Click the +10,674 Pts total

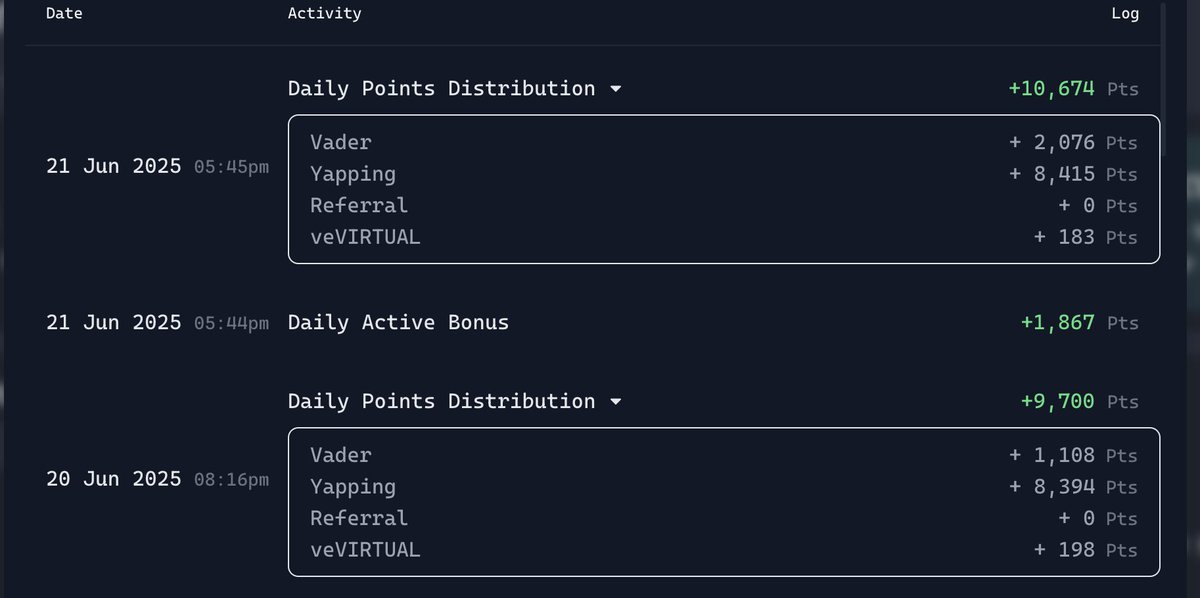(x=1073, y=89)
